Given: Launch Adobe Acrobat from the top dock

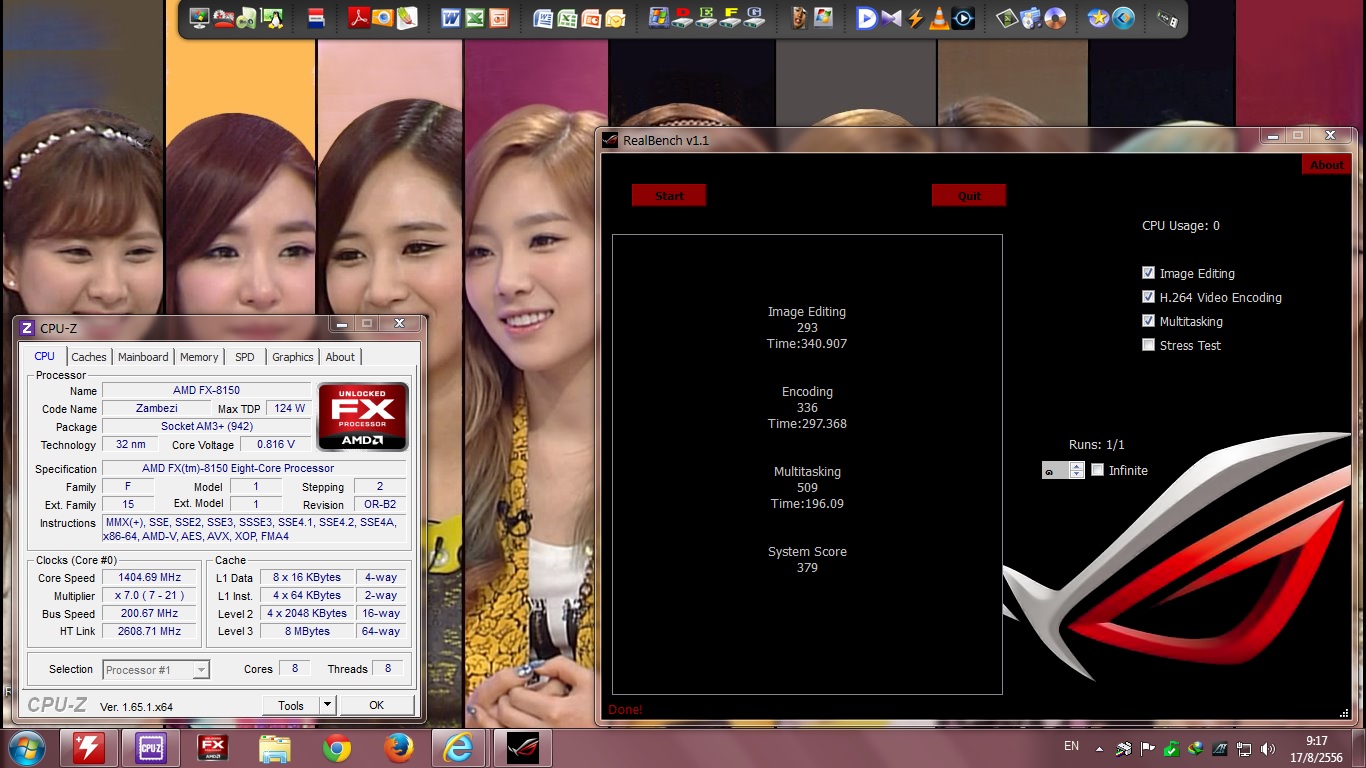Looking at the screenshot, I should 359,18.
